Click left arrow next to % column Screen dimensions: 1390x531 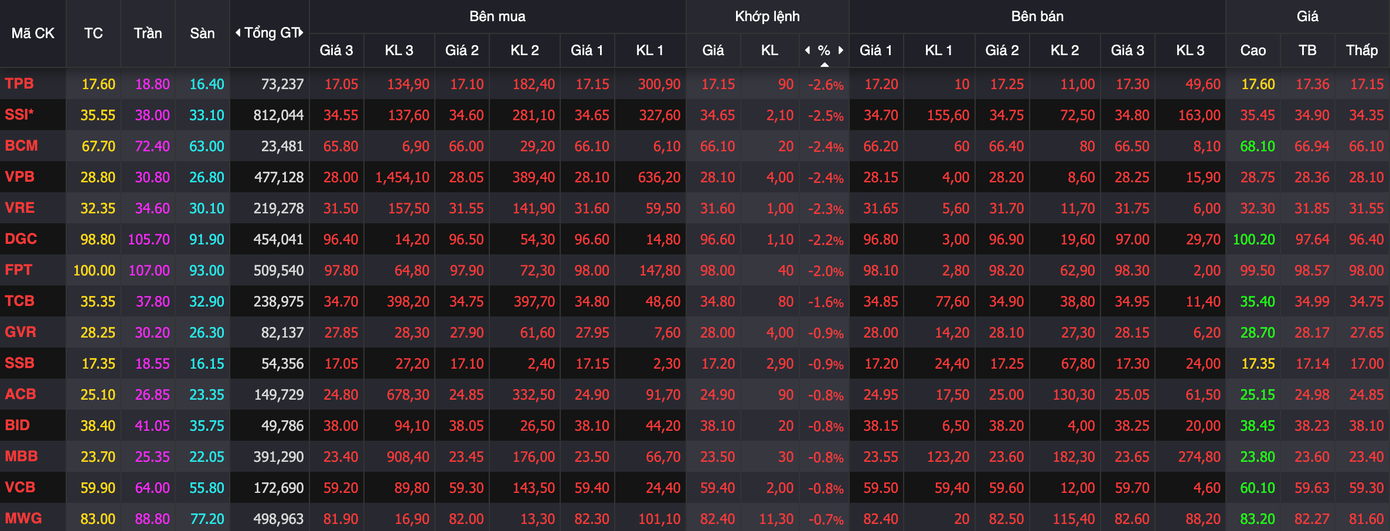click(x=808, y=50)
